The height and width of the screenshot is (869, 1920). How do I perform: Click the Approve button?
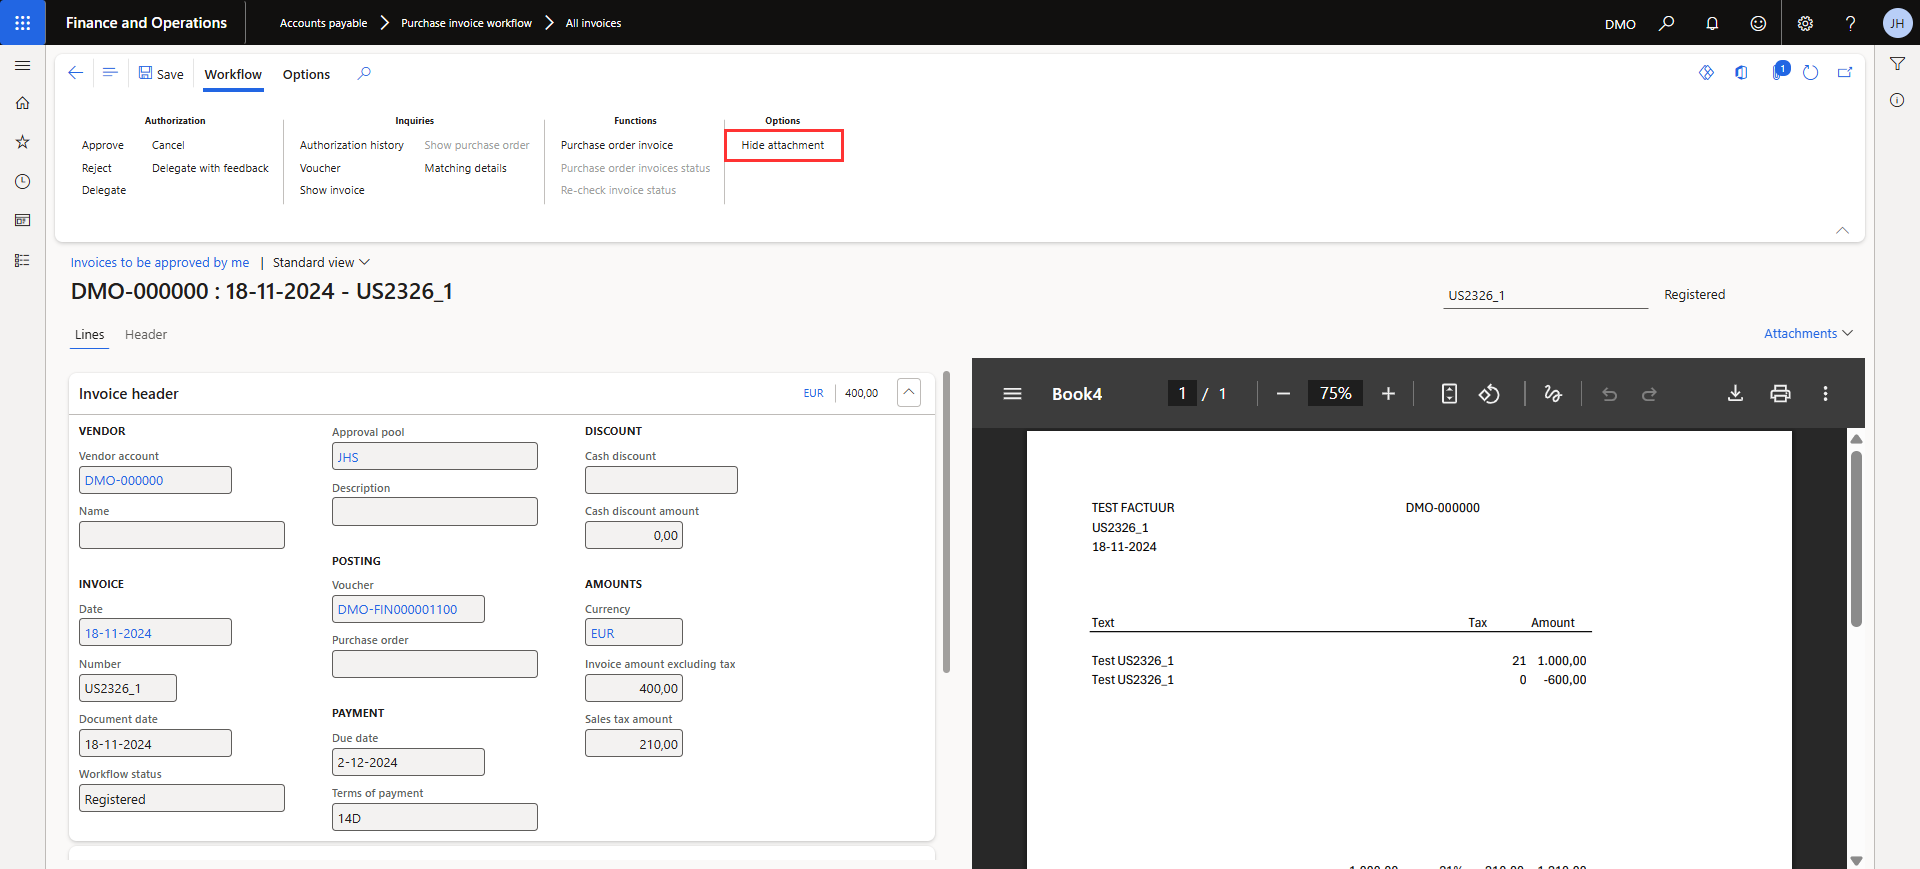pyautogui.click(x=103, y=146)
